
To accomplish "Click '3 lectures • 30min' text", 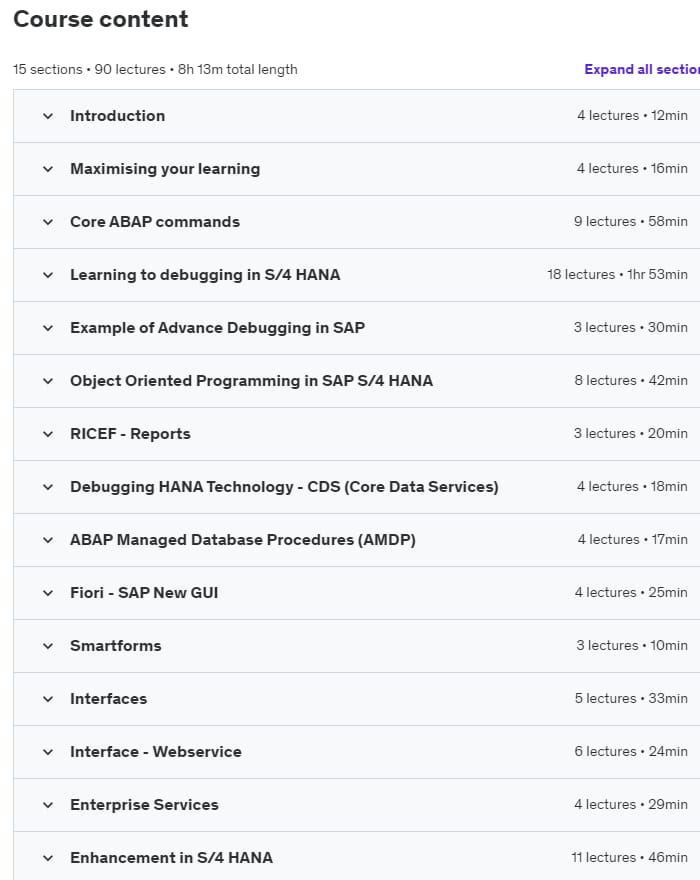I will pos(630,328).
